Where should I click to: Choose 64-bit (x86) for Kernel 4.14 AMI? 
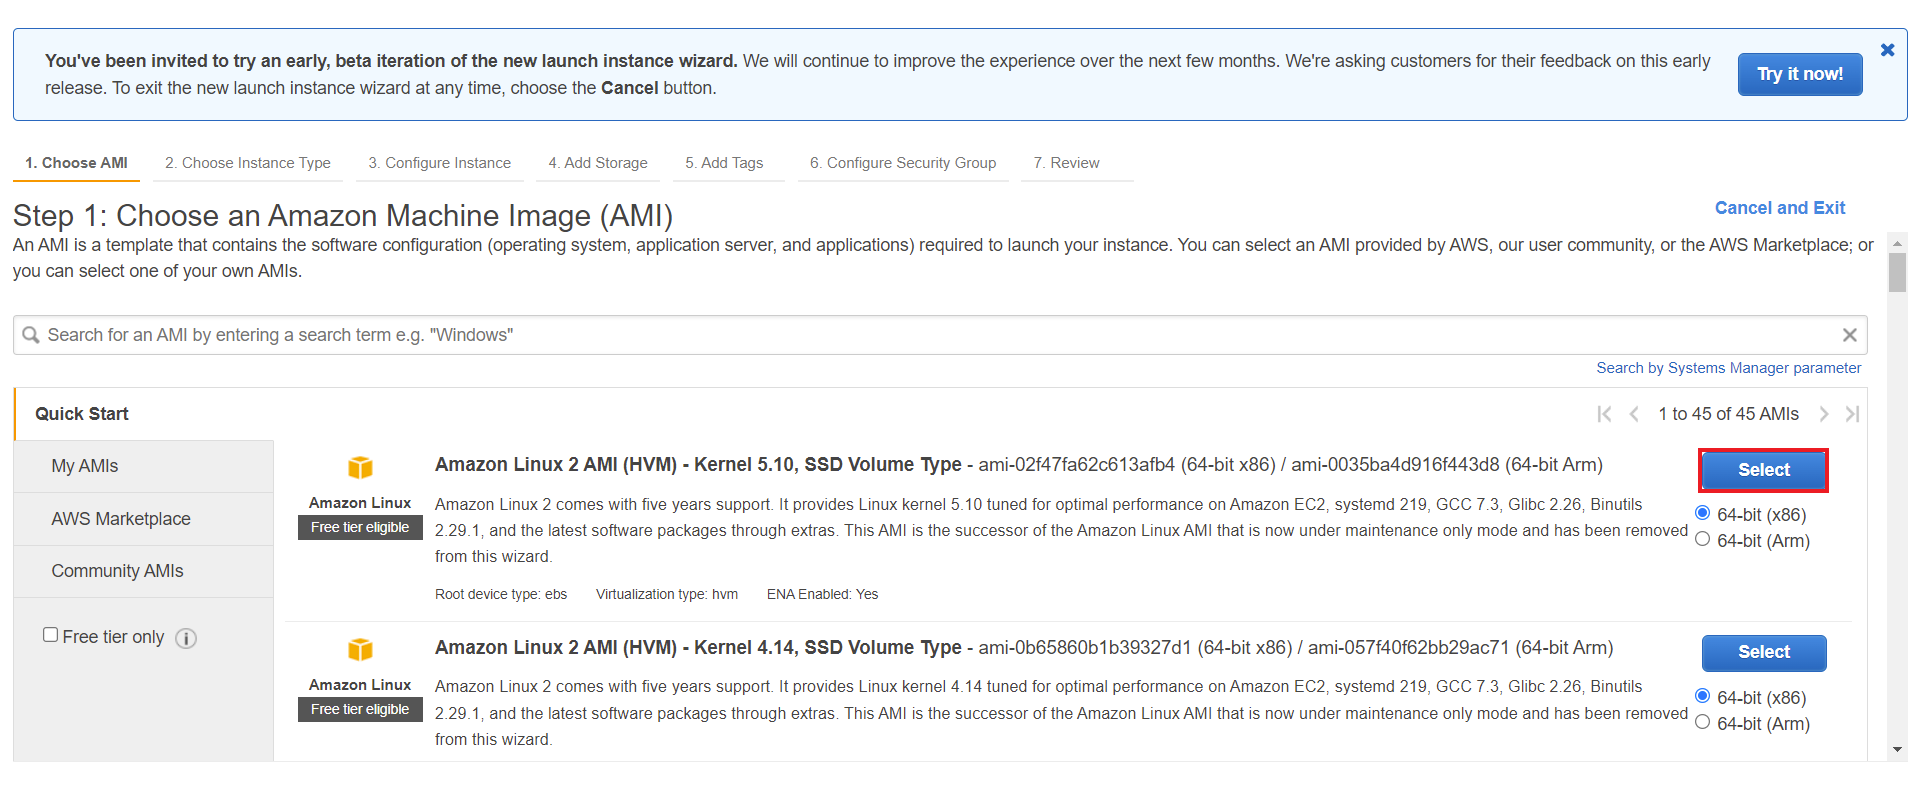pyautogui.click(x=1702, y=696)
